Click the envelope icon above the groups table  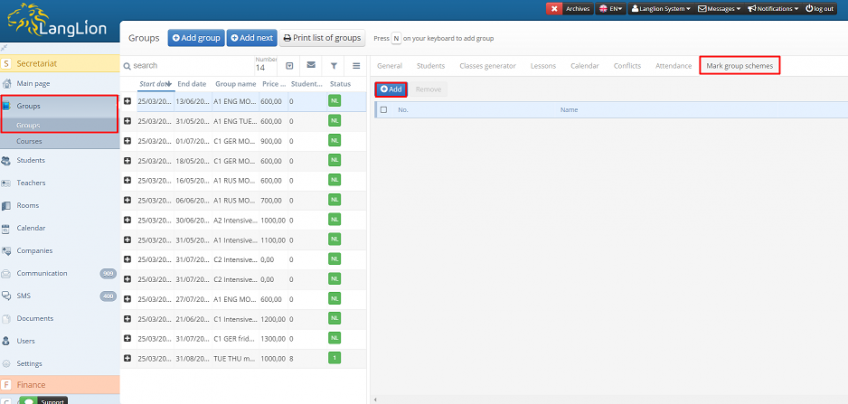click(x=311, y=65)
